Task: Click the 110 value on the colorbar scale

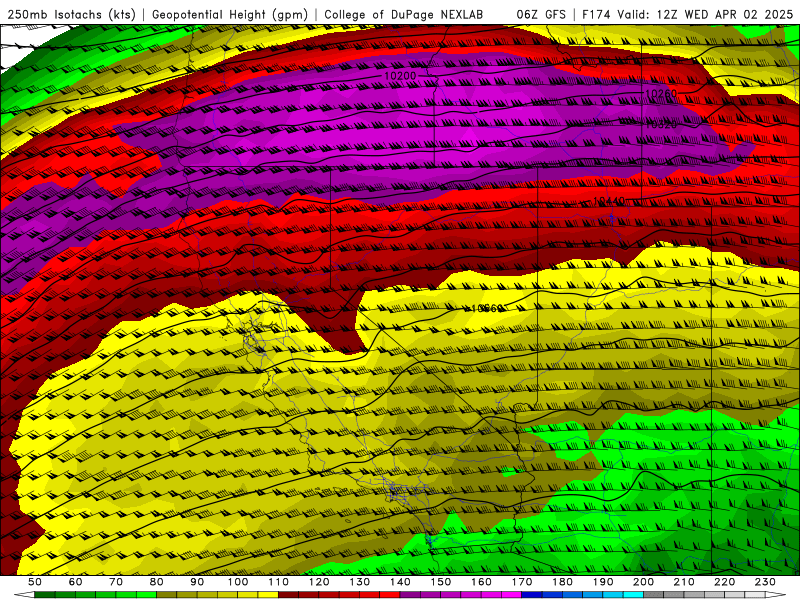Action: 278,582
